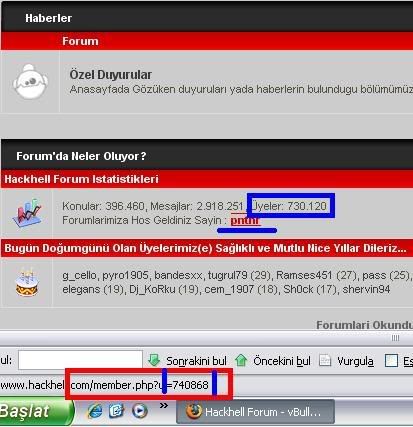
Task: Click the Konular: 396.460 statistic text
Action: (x=103, y=206)
